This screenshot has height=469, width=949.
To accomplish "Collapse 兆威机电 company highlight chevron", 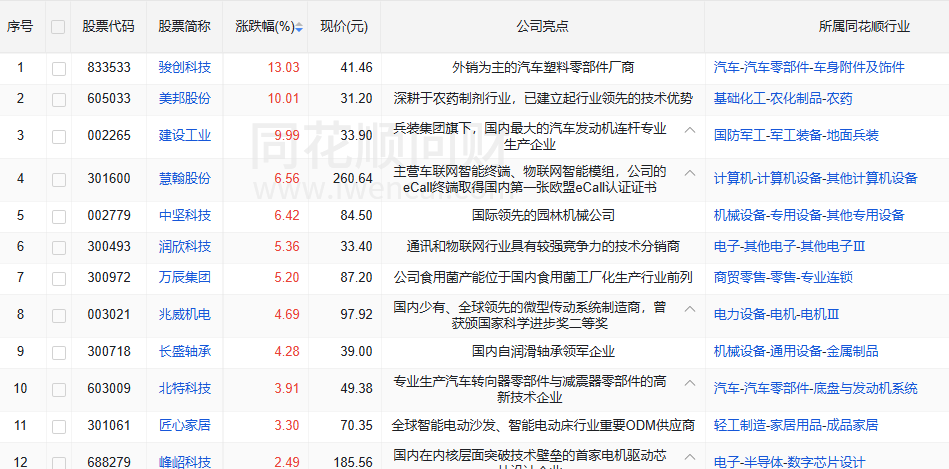I will click(689, 309).
